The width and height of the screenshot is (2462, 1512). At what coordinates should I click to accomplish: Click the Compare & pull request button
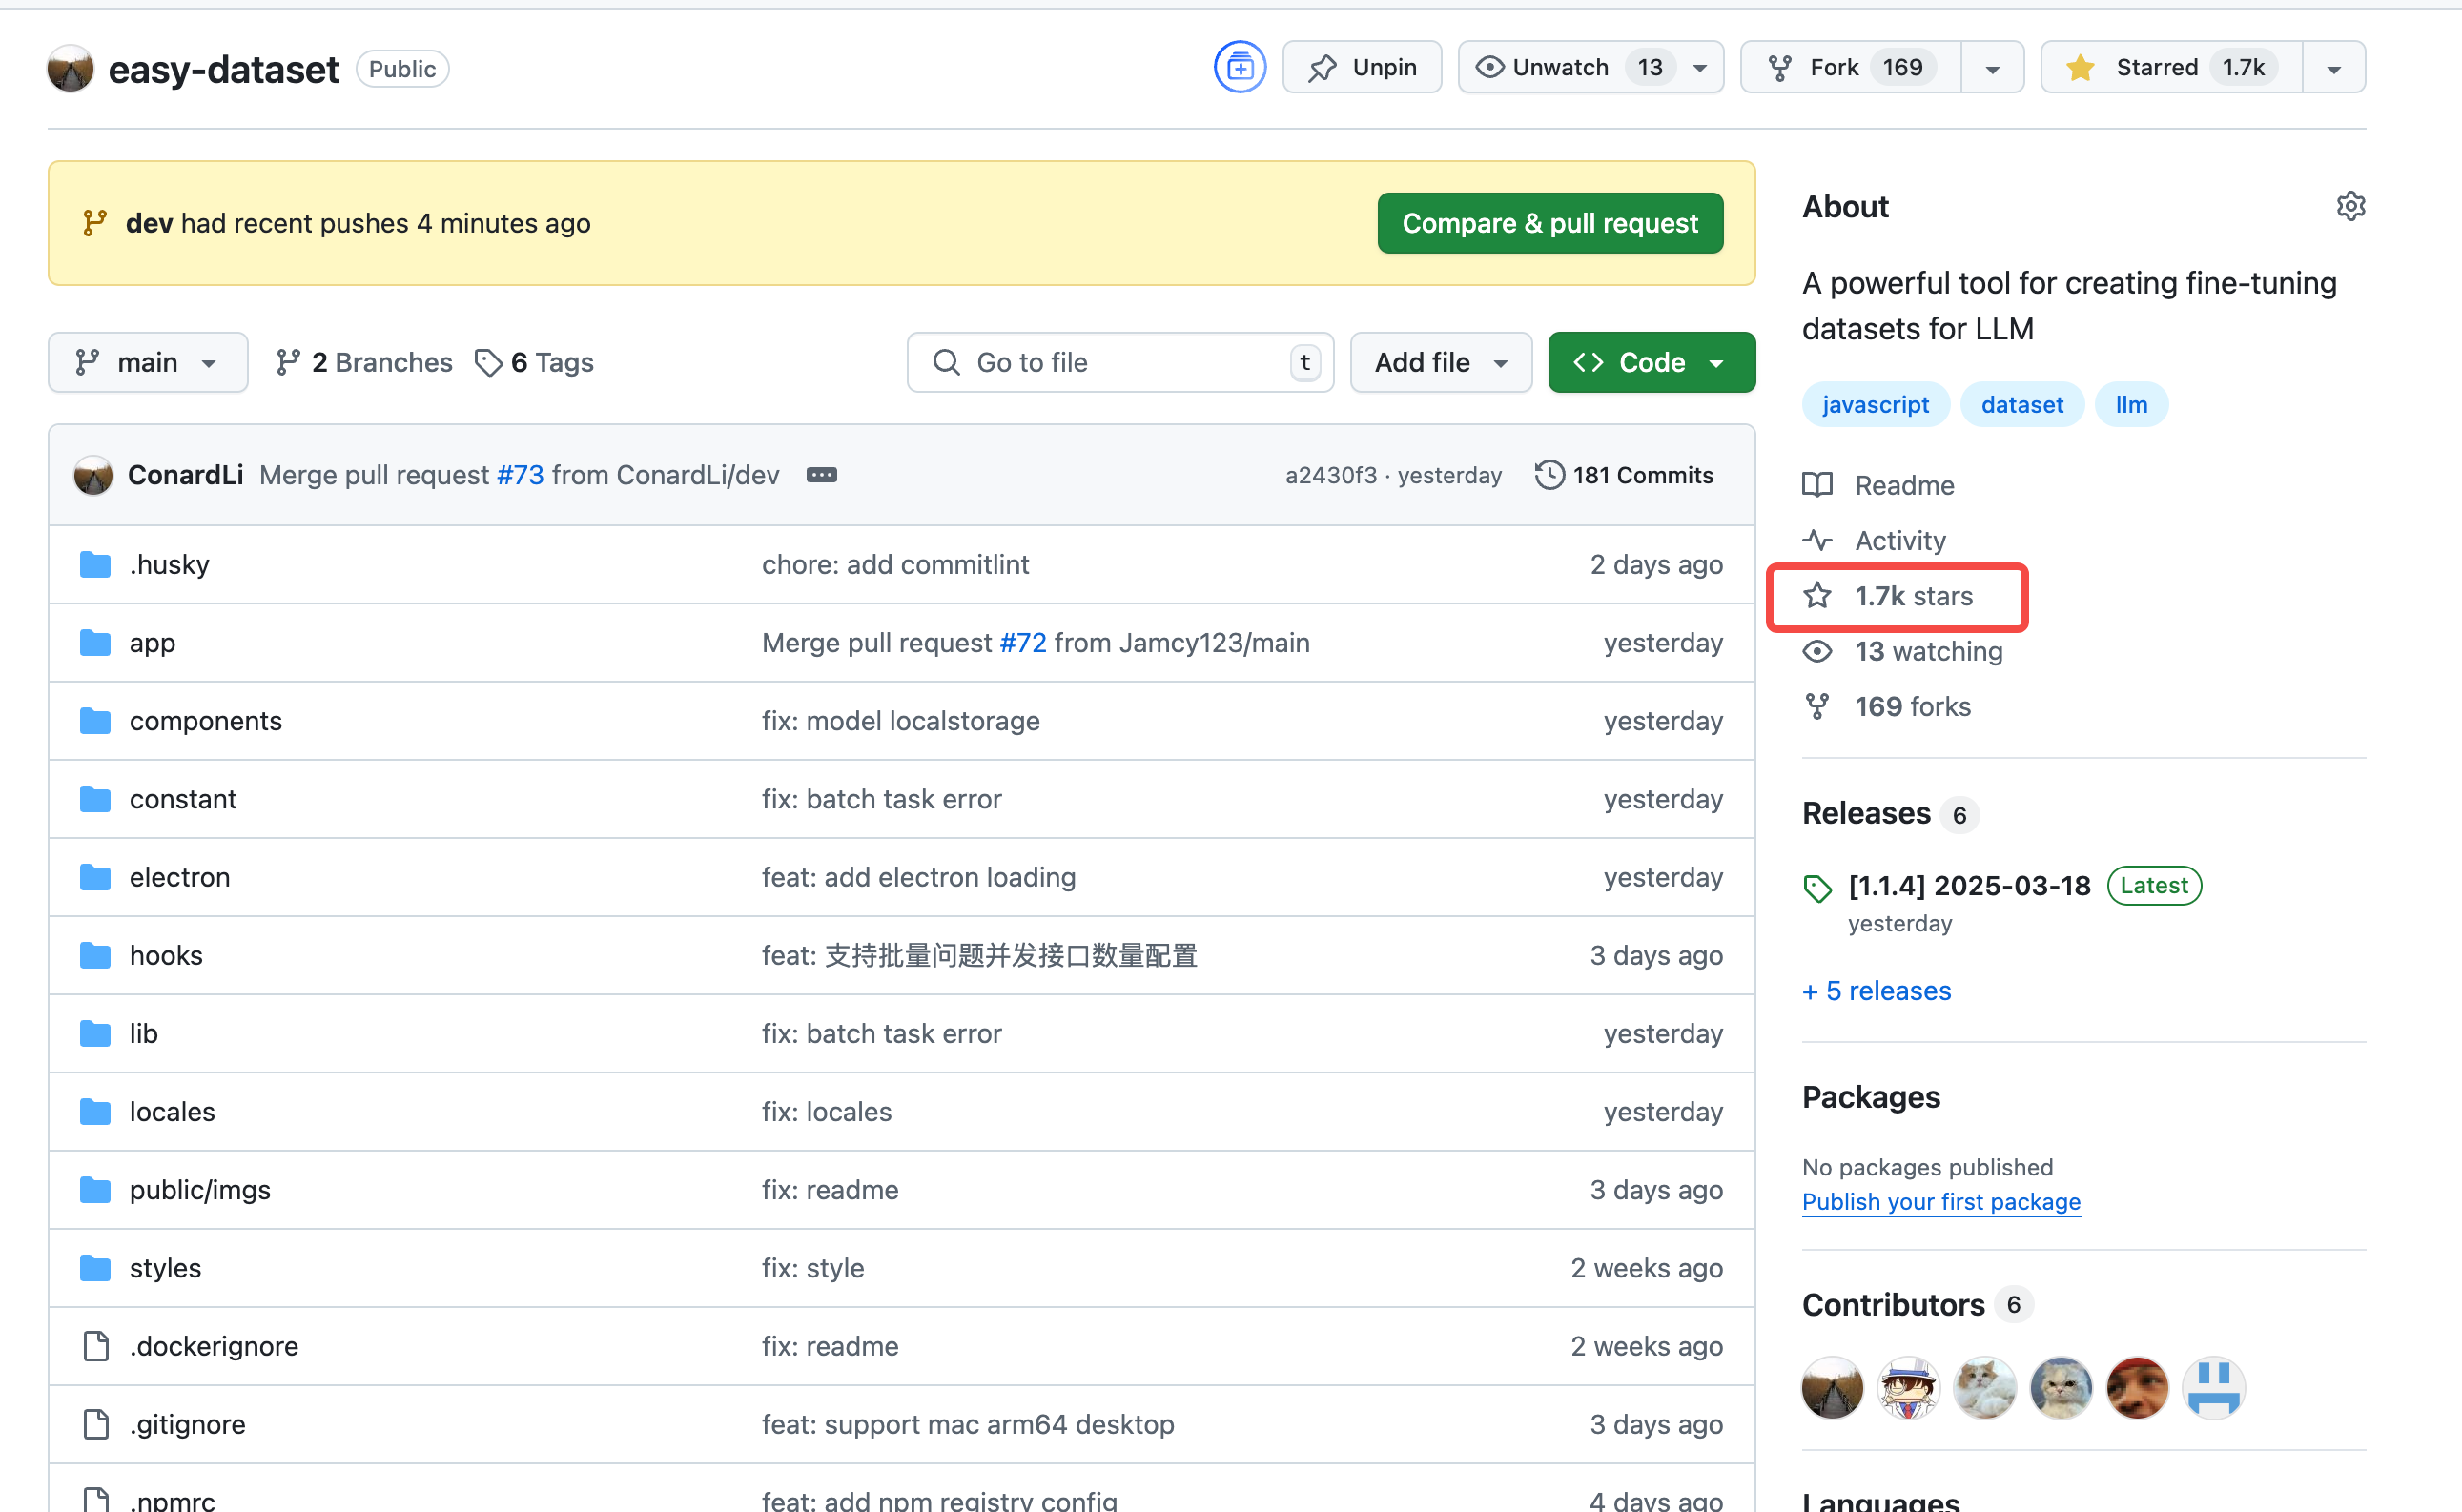coord(1549,223)
